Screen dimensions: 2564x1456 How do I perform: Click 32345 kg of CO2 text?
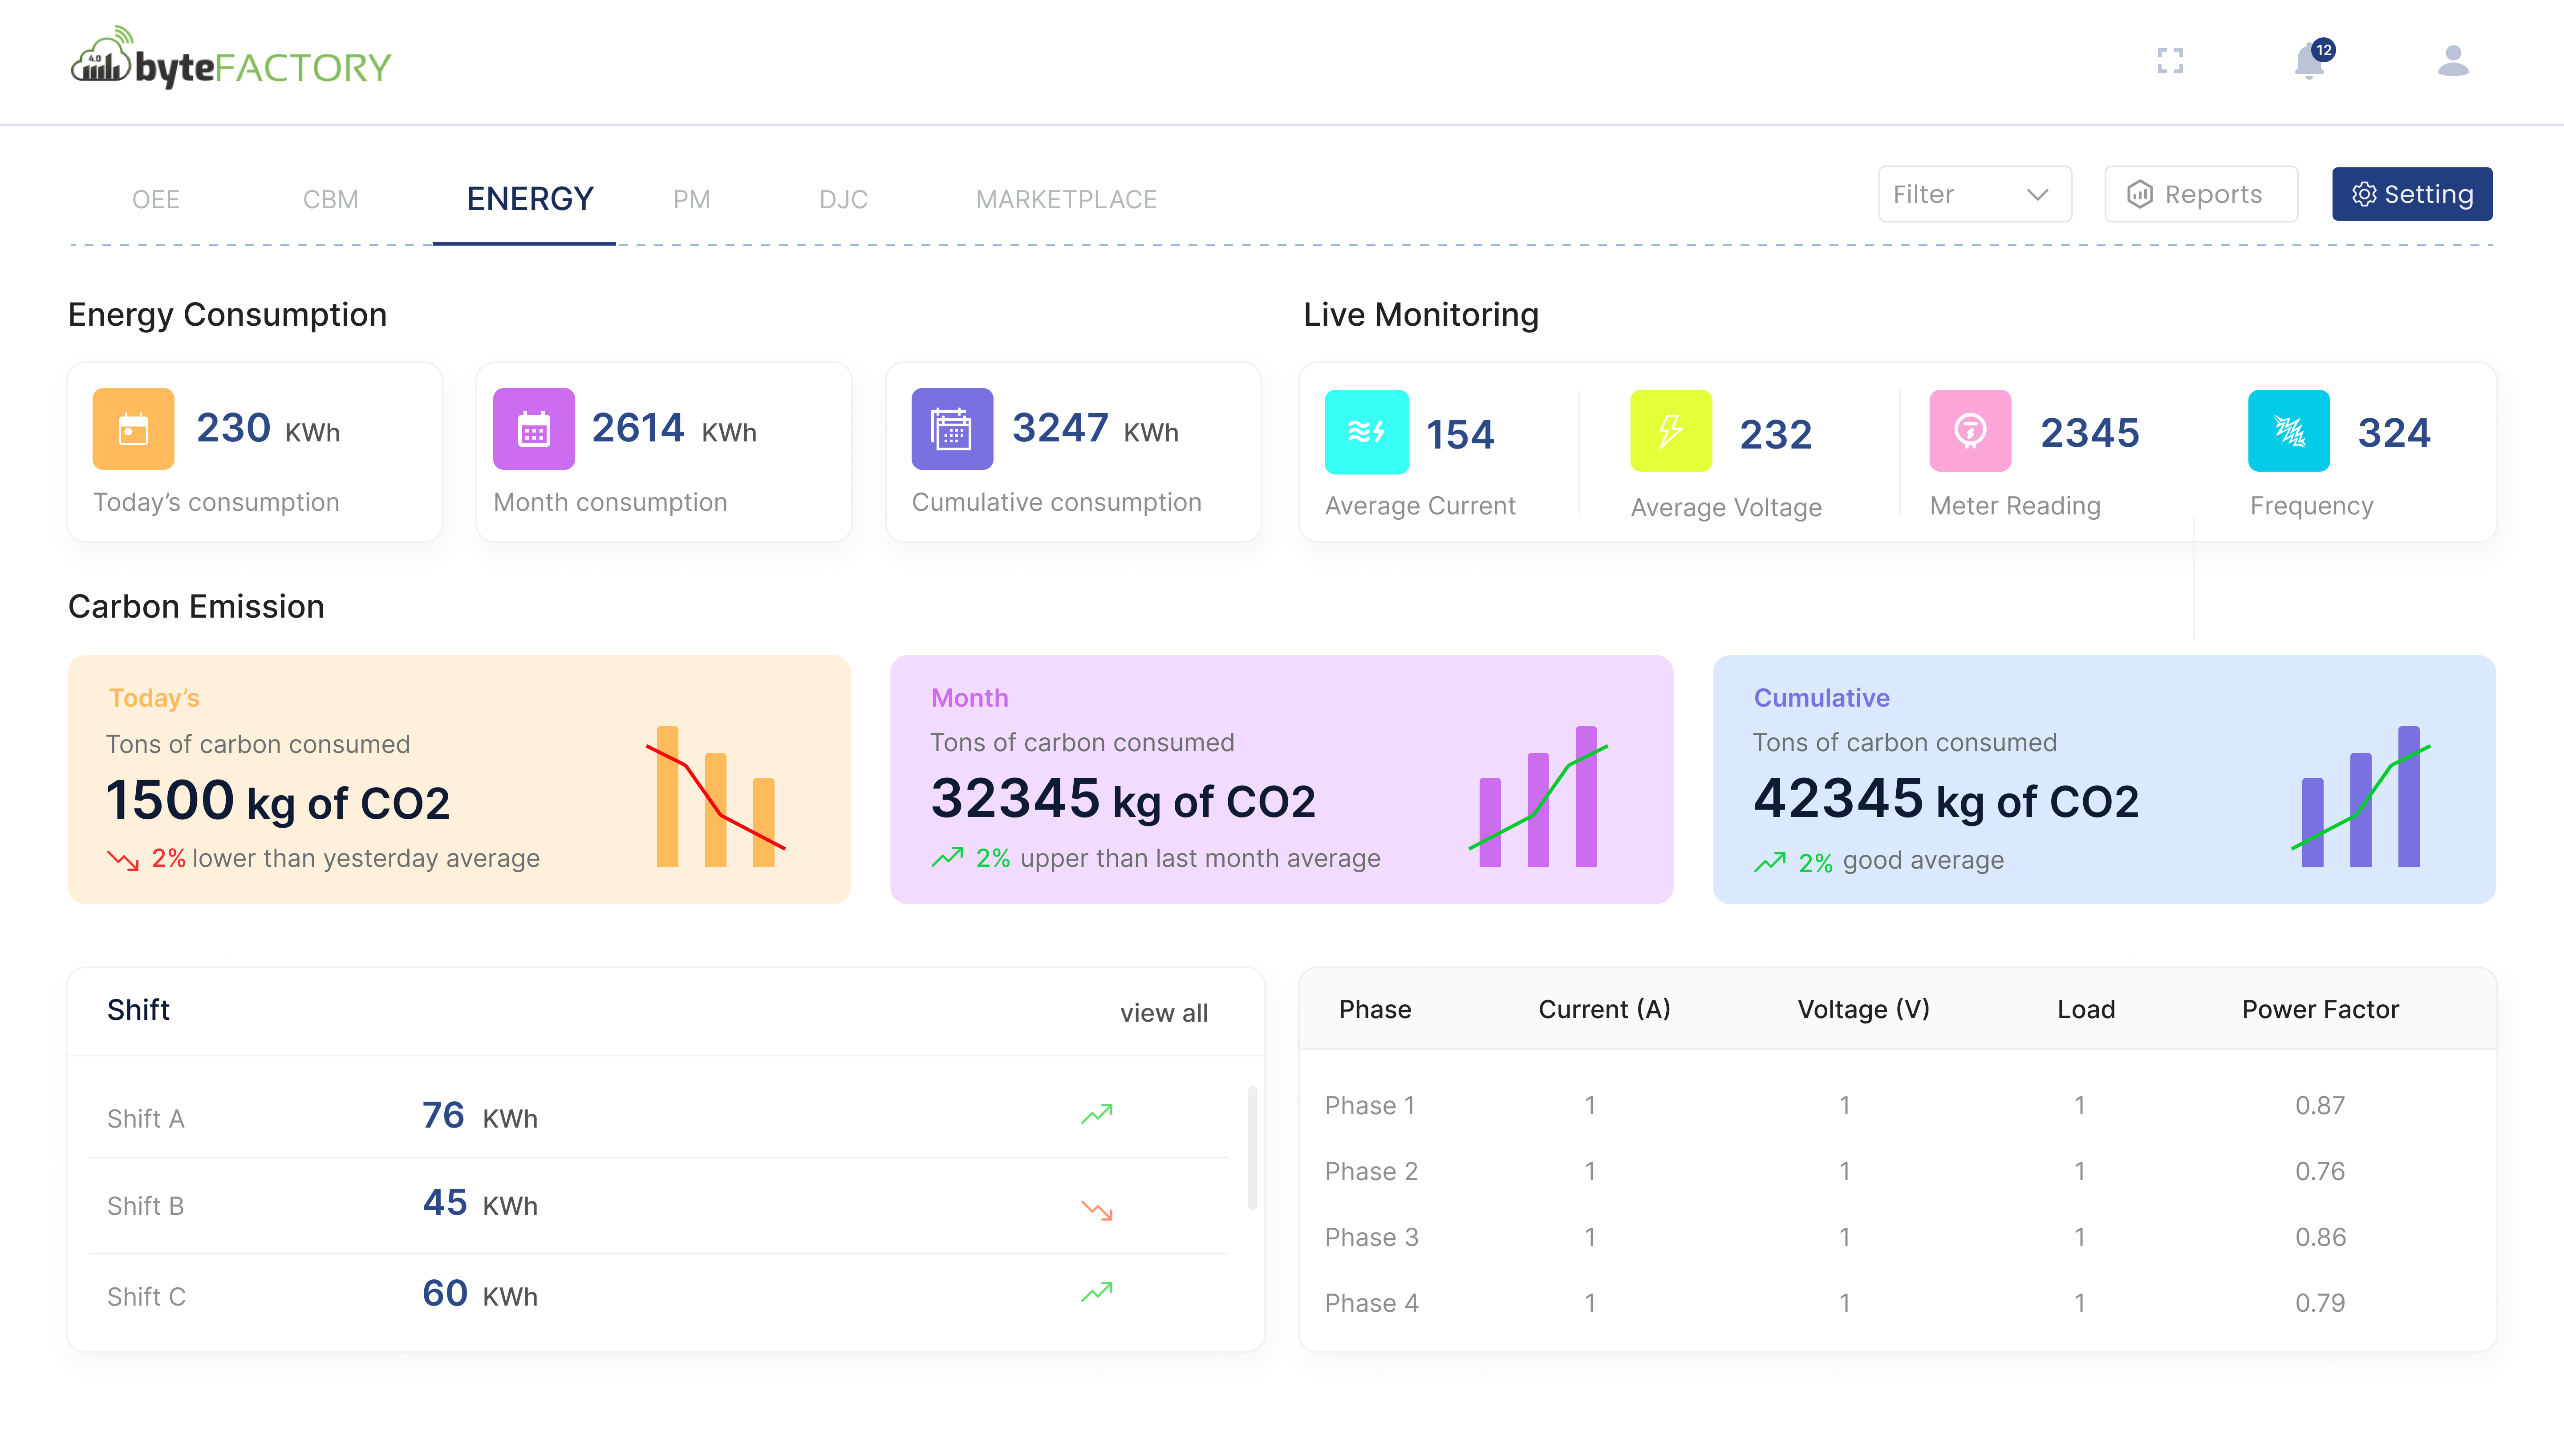tap(1123, 799)
